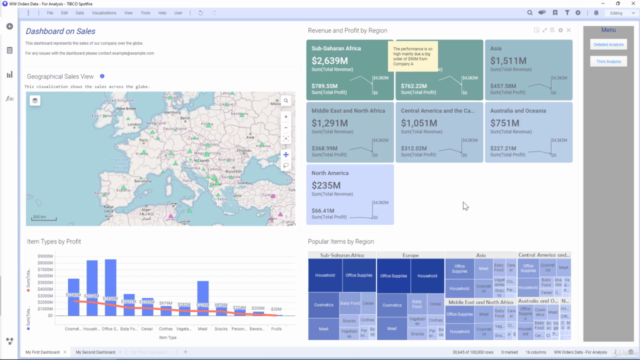Open the Notifications bell icon

pos(596,13)
